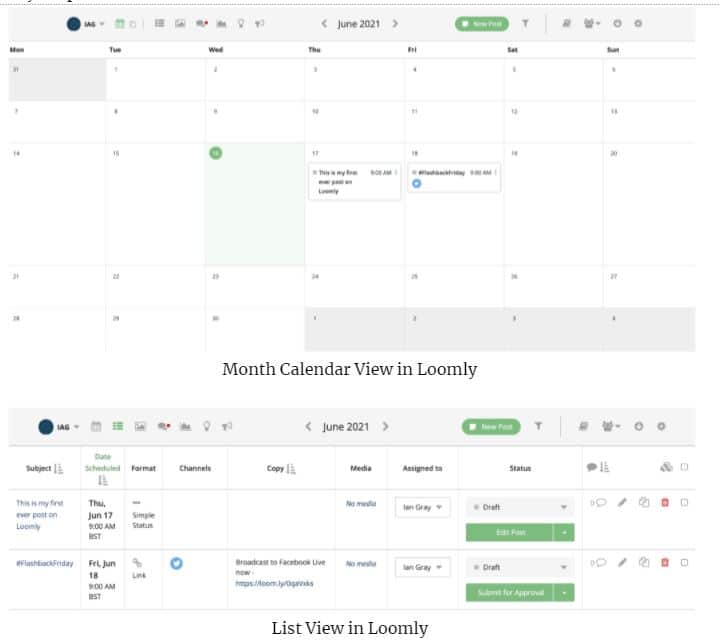Open first round gear in Month Calendar toolbar
Viewport: 720px width, 644px height.
click(x=618, y=23)
